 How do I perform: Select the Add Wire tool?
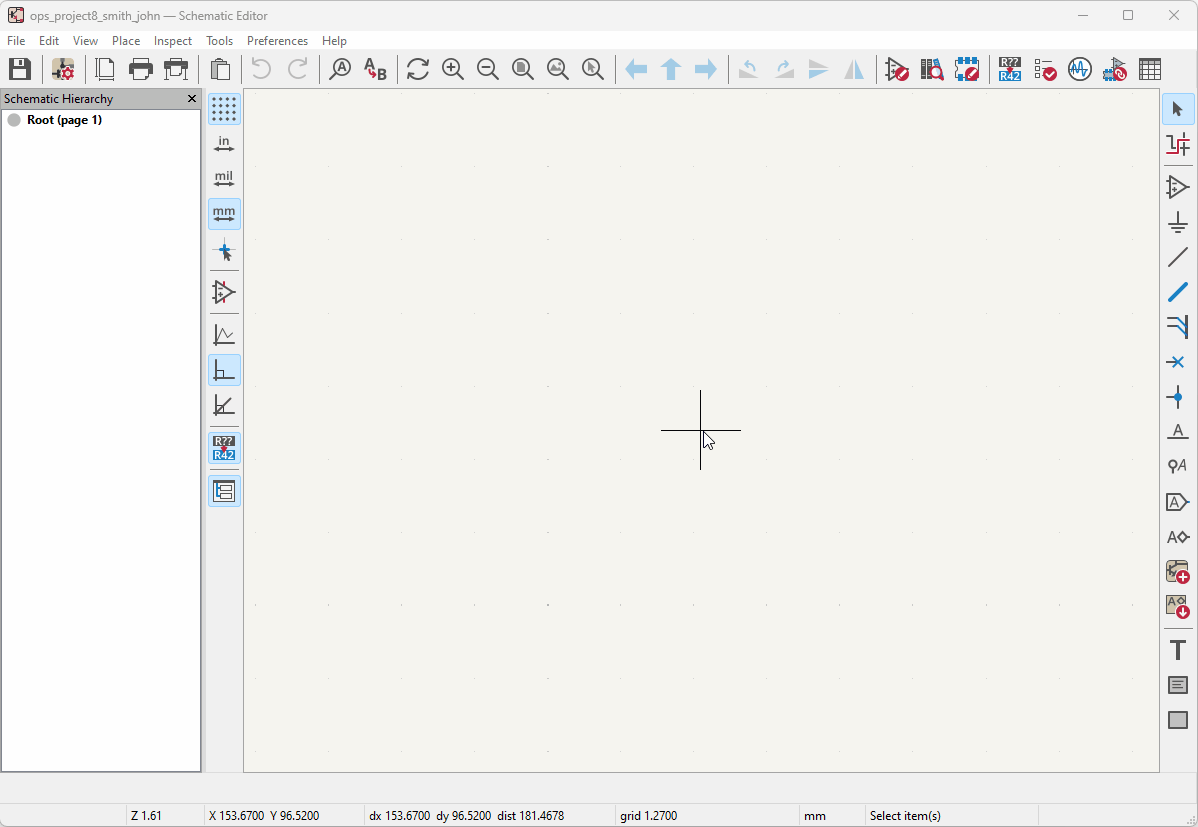(x=1177, y=257)
